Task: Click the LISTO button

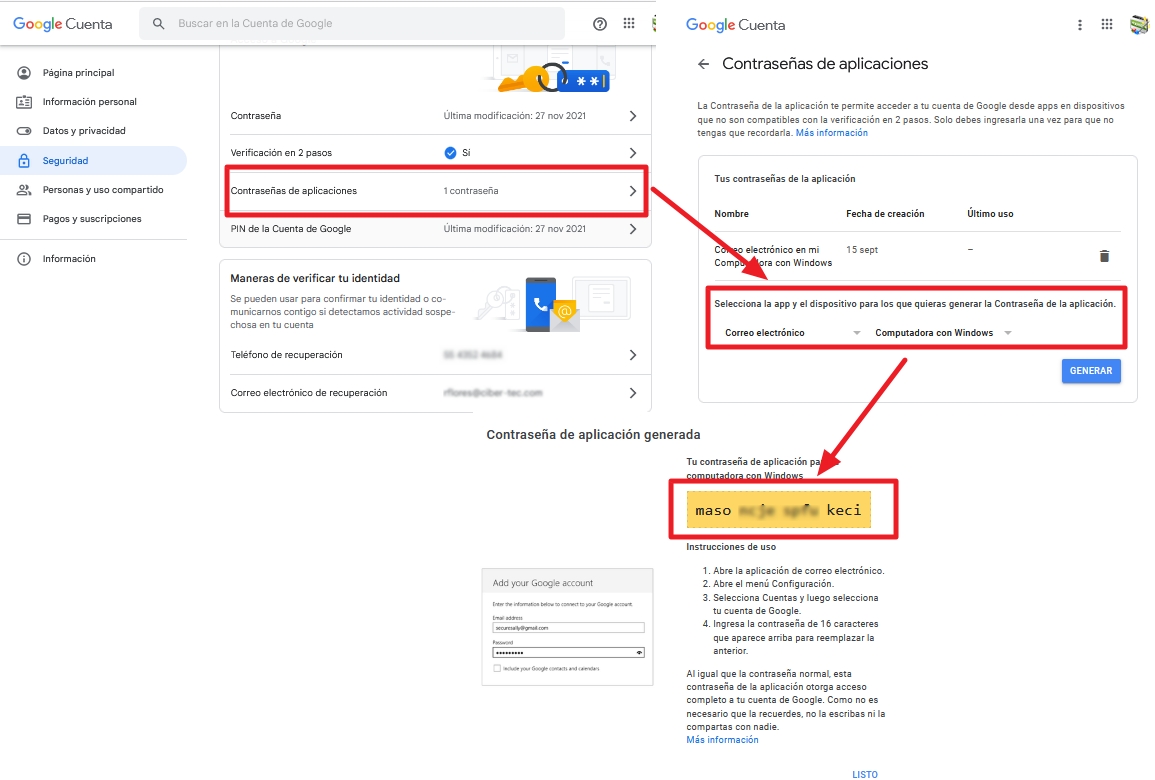Action: 865,773
